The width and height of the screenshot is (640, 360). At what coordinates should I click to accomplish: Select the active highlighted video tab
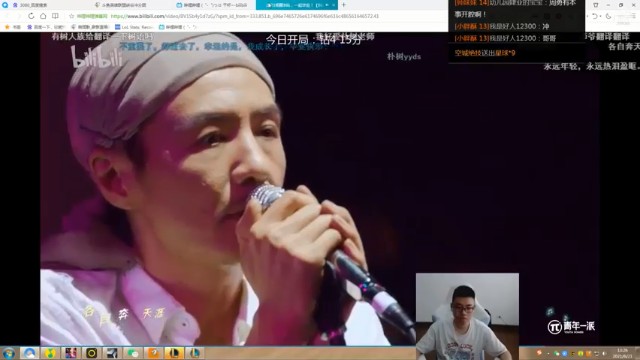(297, 5)
